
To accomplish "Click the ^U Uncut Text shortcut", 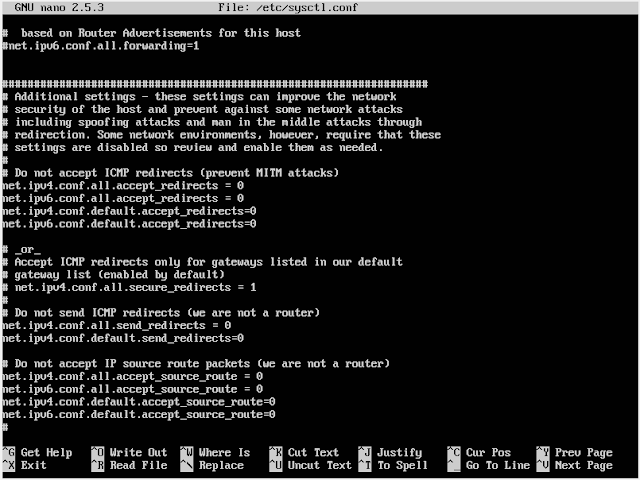I will coord(311,465).
